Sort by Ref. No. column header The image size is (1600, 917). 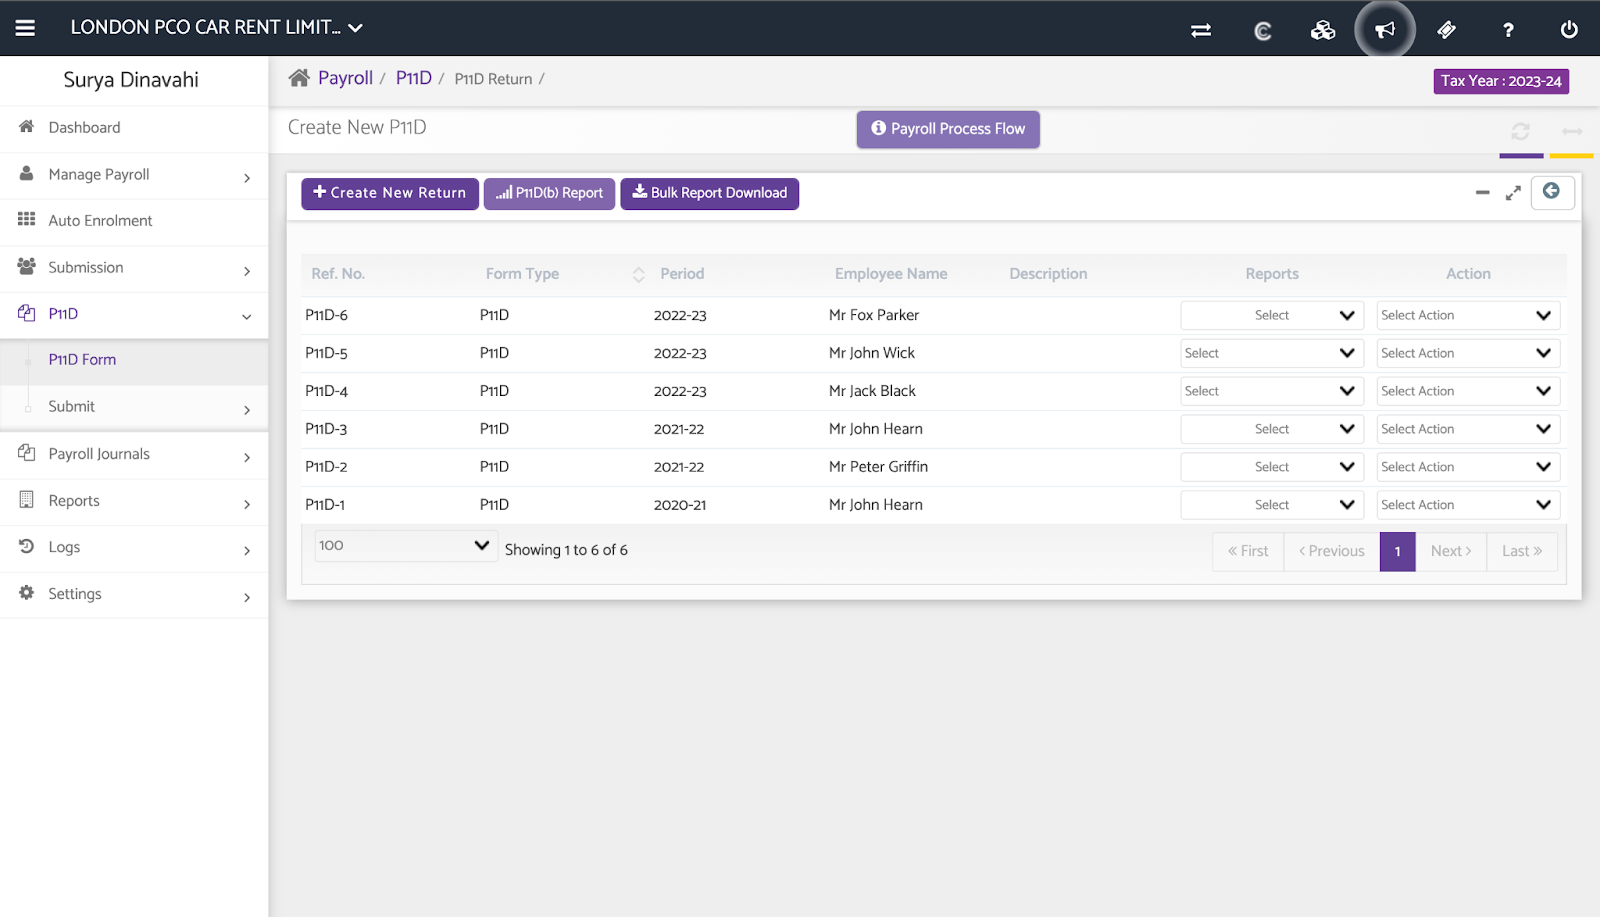(x=338, y=274)
